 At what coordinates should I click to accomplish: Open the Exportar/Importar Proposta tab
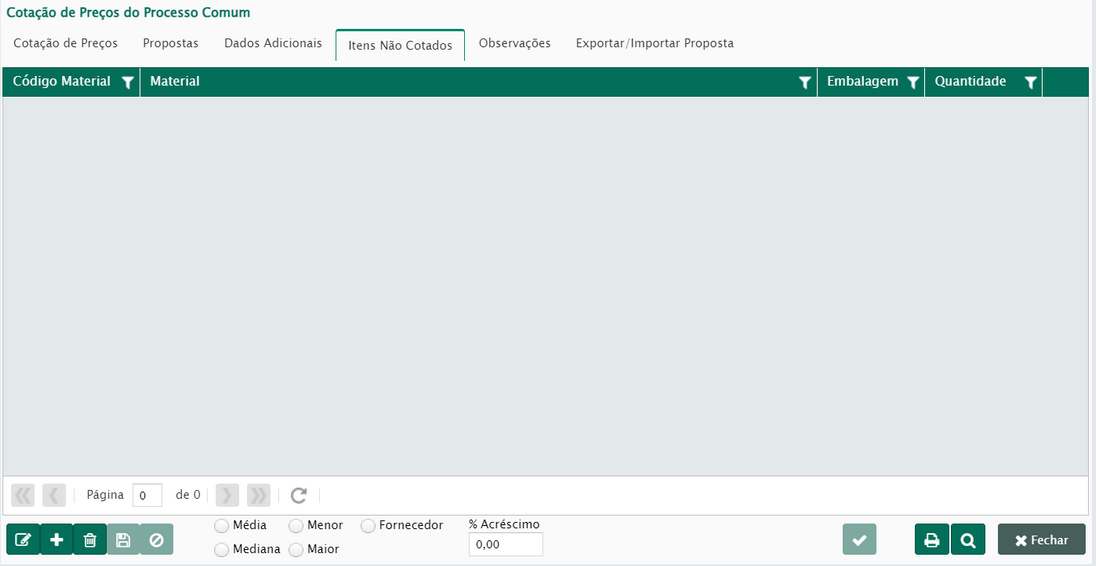point(654,44)
